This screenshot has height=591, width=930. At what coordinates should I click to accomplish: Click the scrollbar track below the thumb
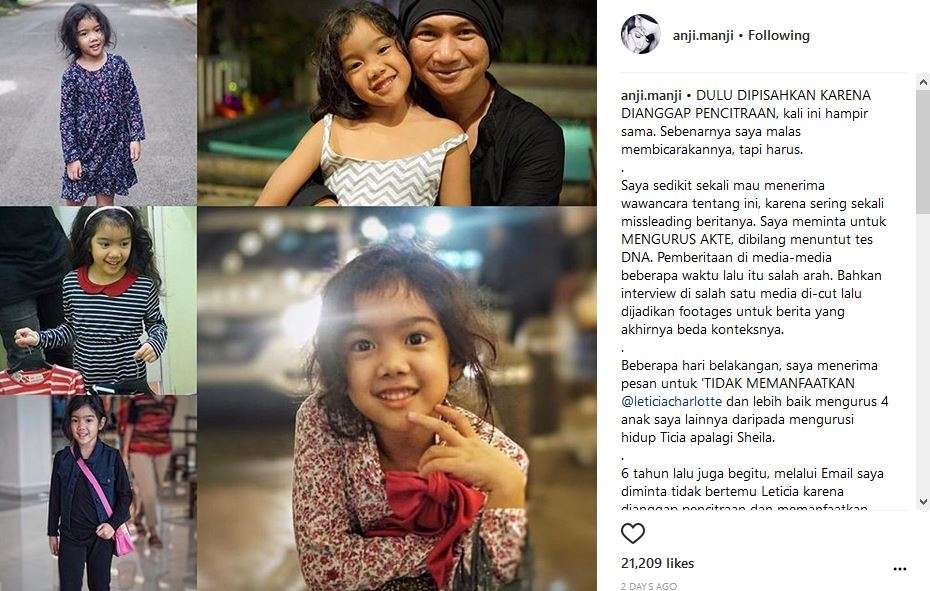pos(923,354)
